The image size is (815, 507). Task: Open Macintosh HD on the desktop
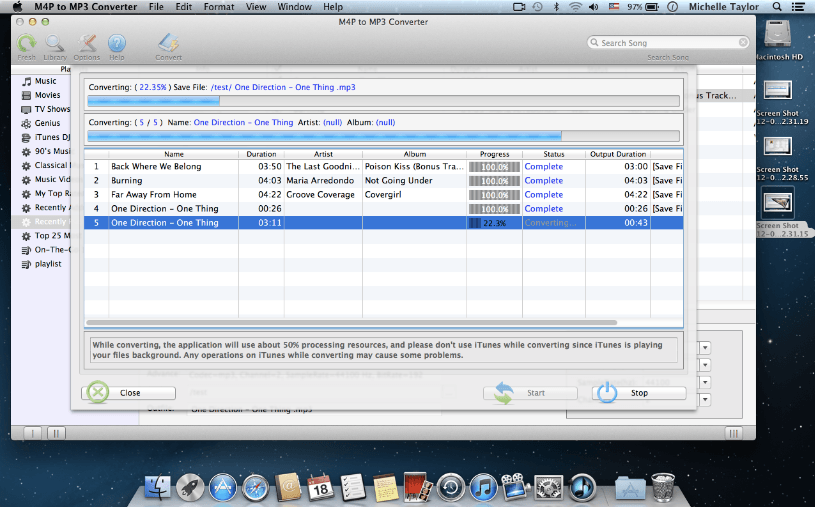[x=777, y=35]
